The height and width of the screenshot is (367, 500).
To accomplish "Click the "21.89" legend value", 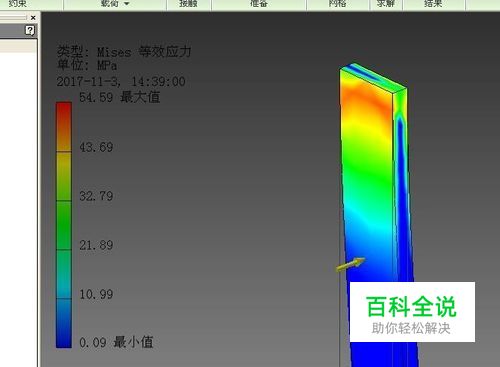I will 96,245.
